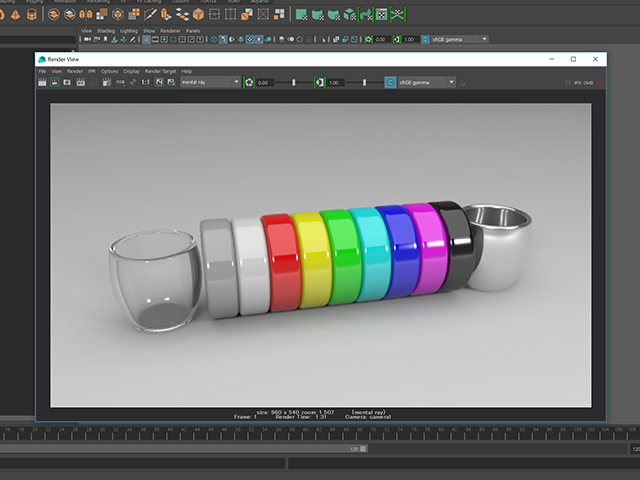This screenshot has width=640, height=480.
Task: Toggle the viewport grid display
Action: (146, 39)
